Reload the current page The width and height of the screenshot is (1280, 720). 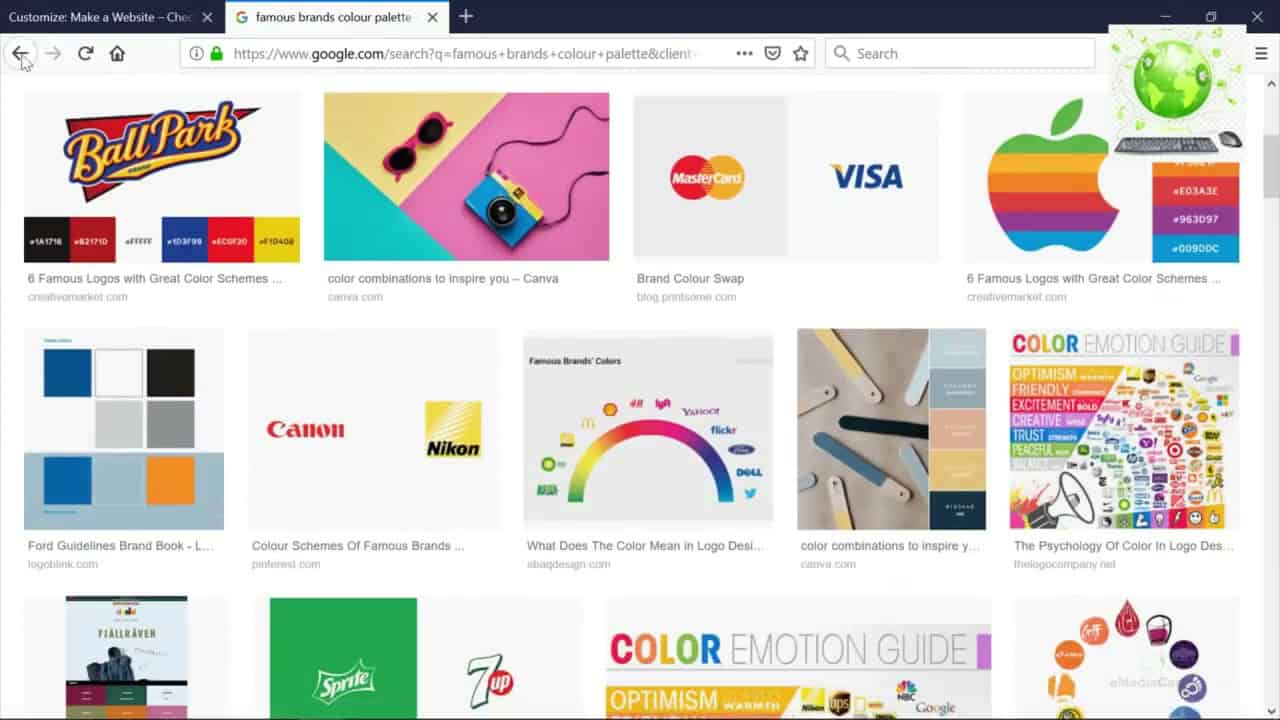coord(84,53)
